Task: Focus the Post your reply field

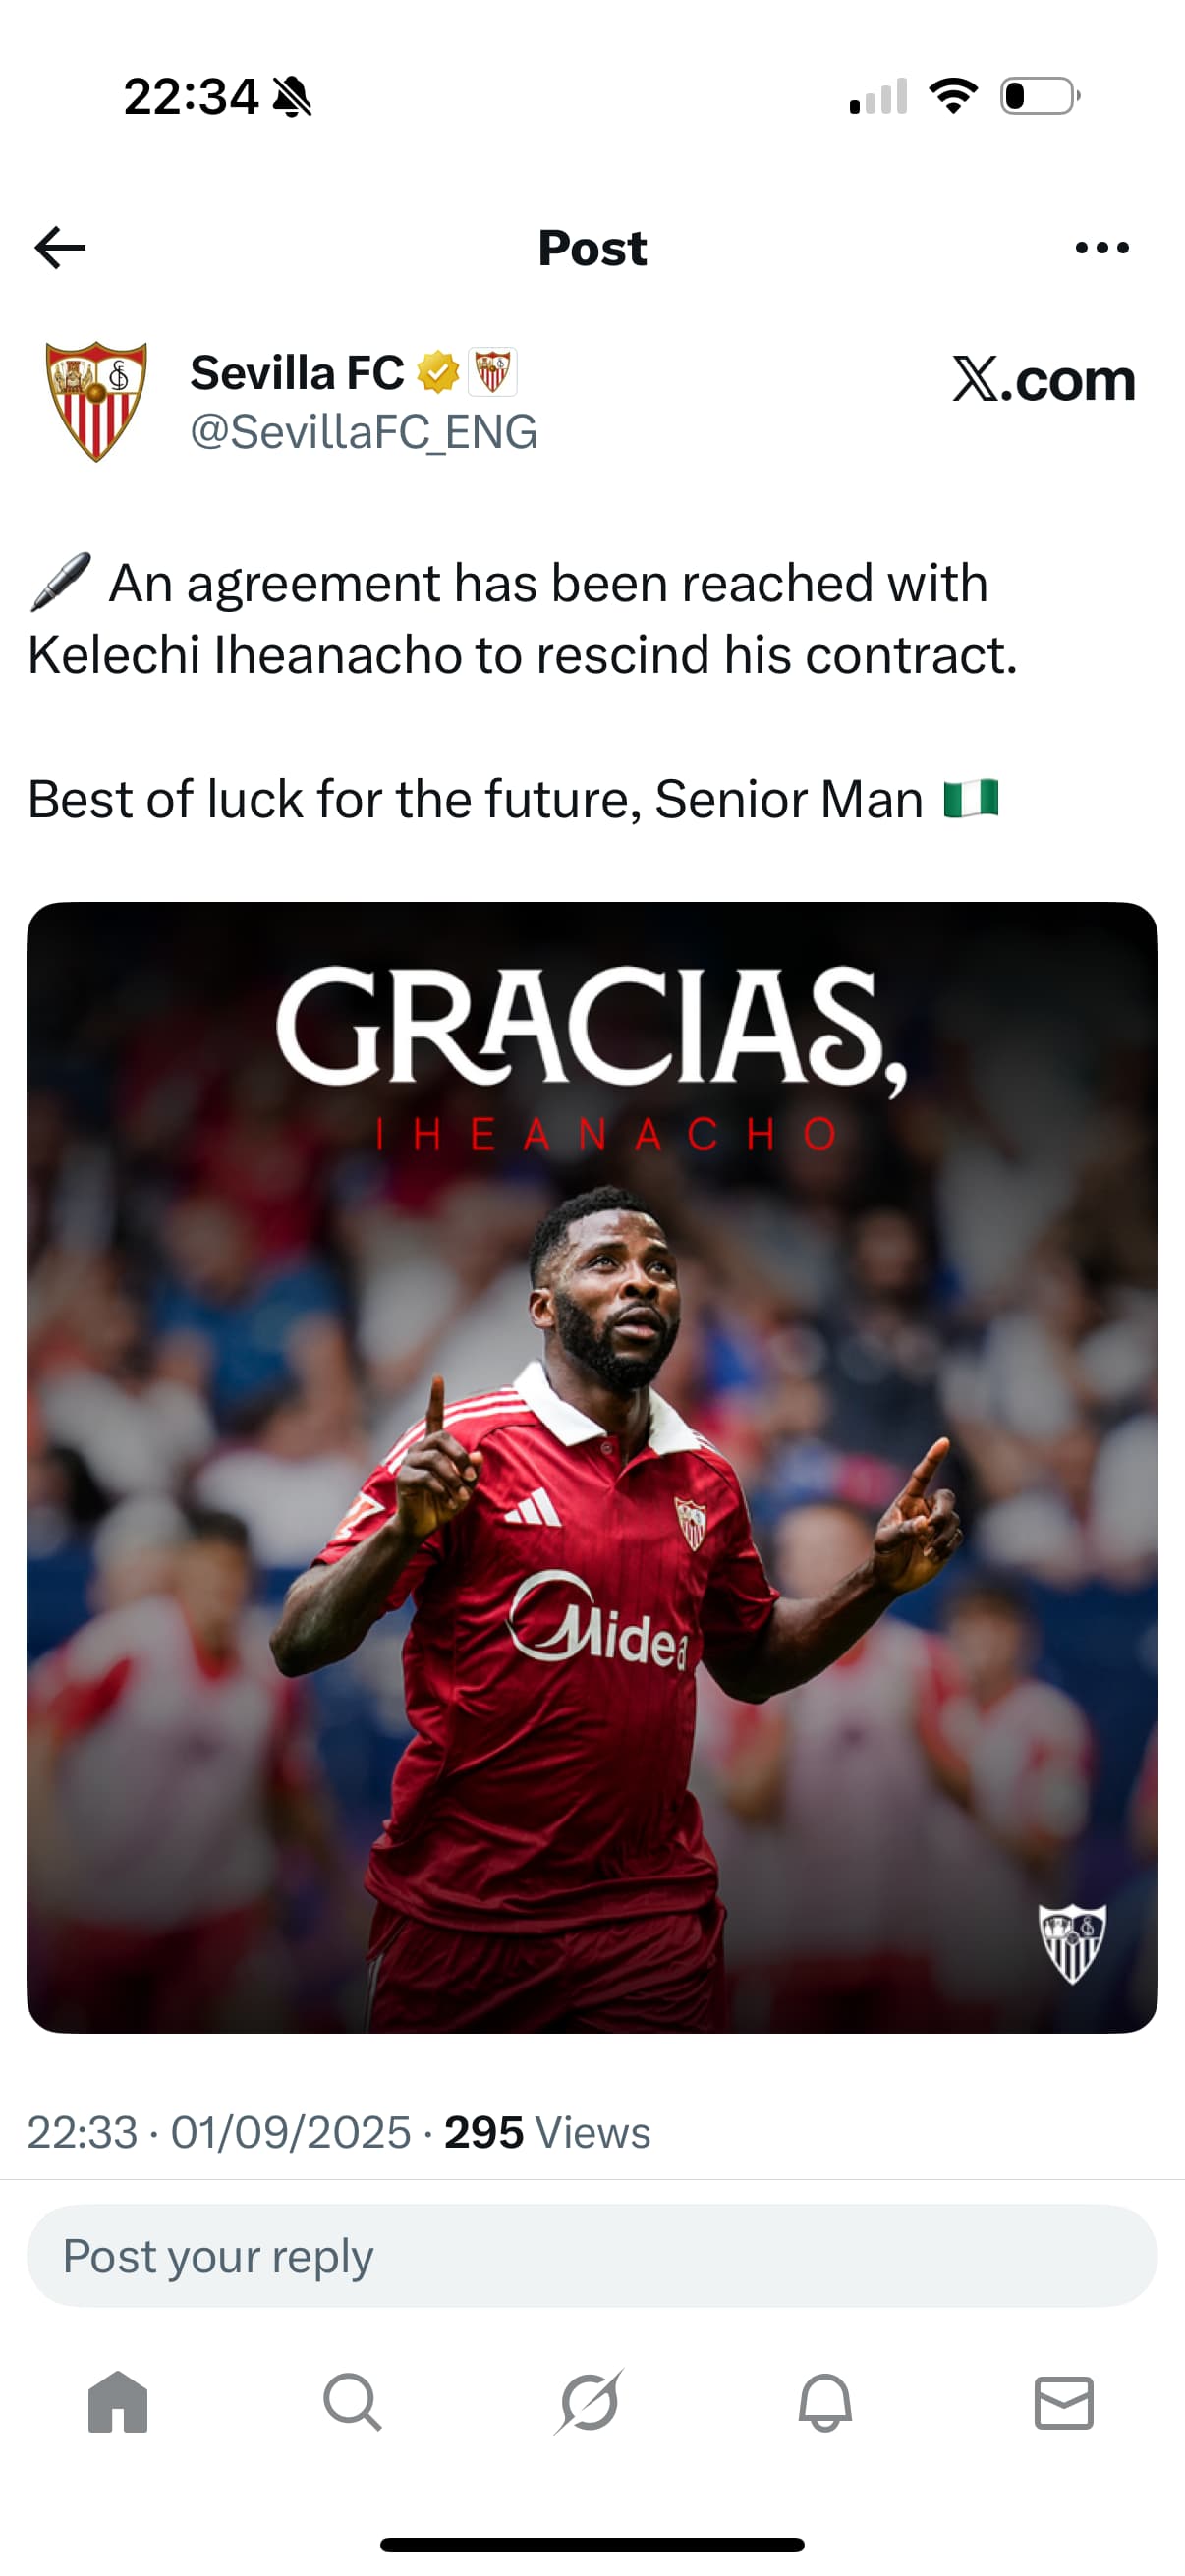Action: (592, 2255)
